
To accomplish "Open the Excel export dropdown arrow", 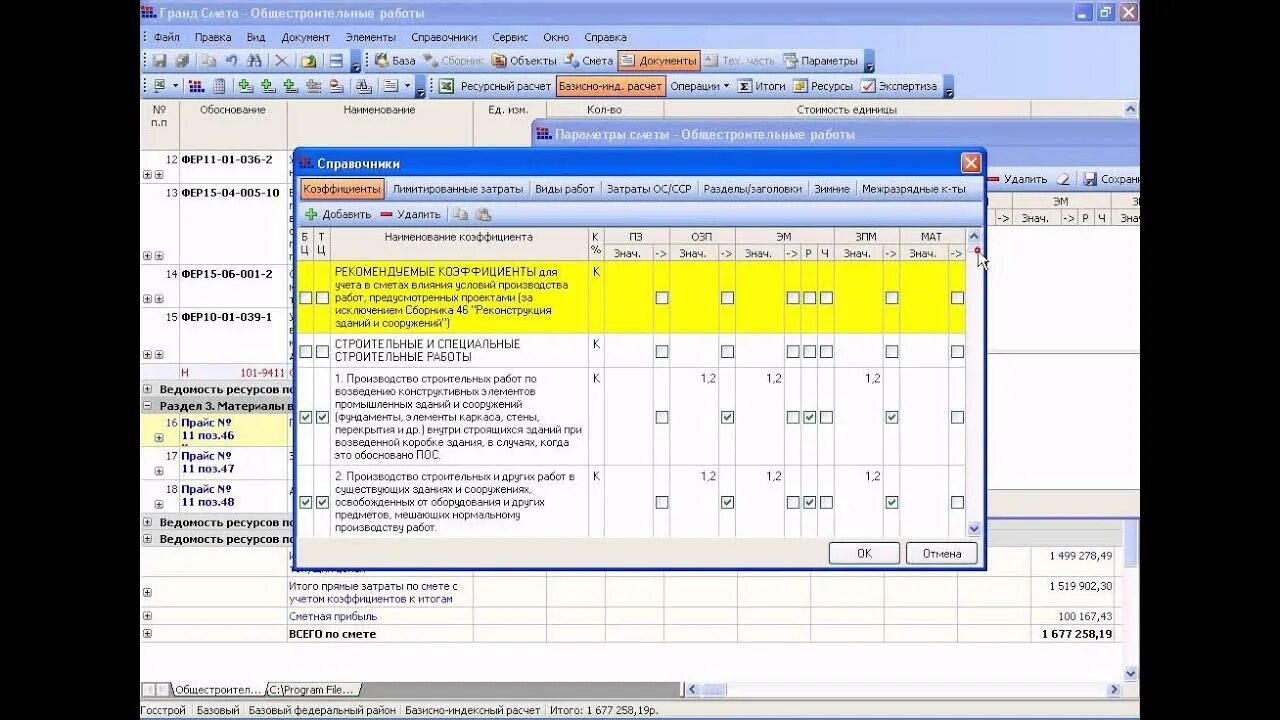I will [176, 86].
